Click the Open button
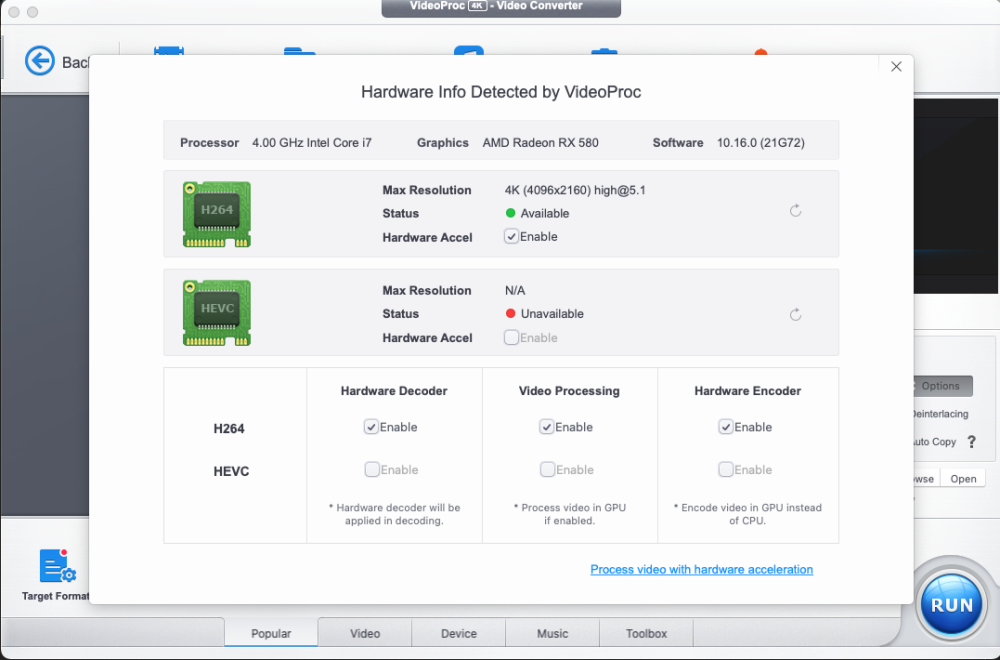The height and width of the screenshot is (660, 1000). [963, 479]
